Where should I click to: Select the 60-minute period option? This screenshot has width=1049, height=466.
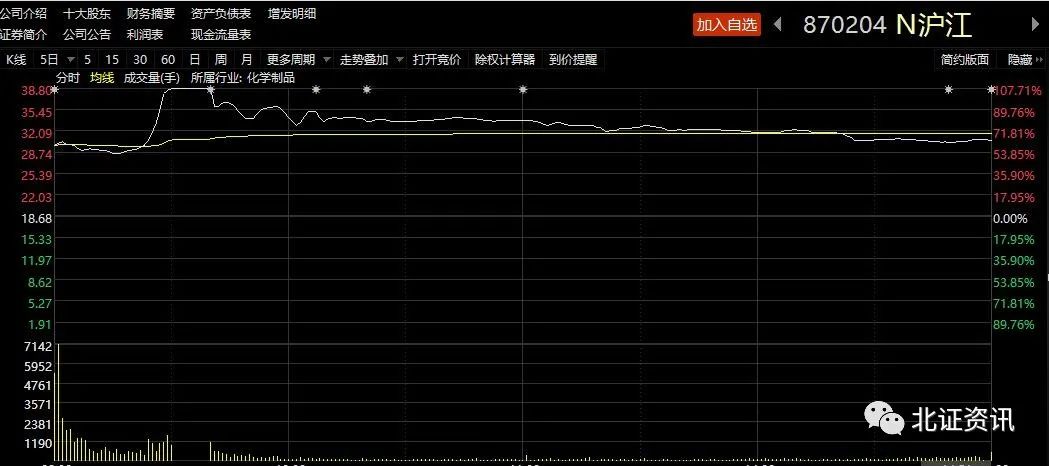[167, 60]
